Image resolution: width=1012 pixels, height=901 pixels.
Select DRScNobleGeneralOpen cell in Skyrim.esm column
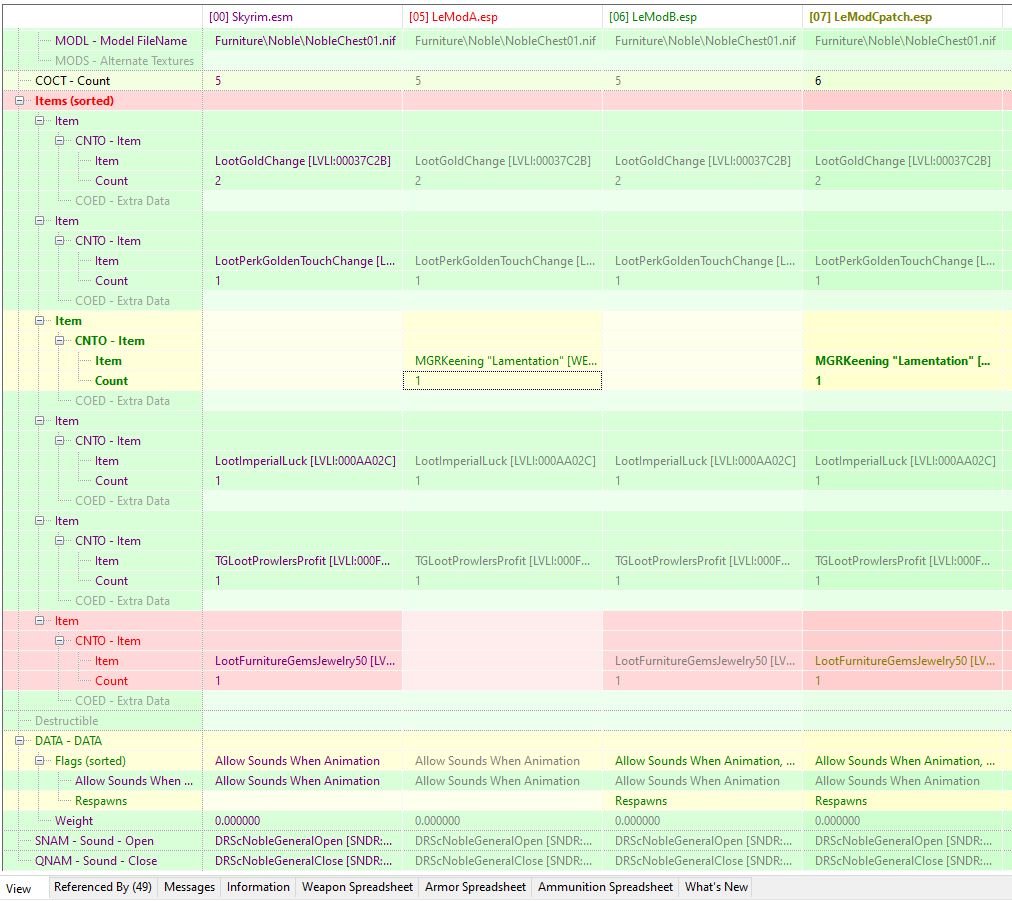point(302,841)
